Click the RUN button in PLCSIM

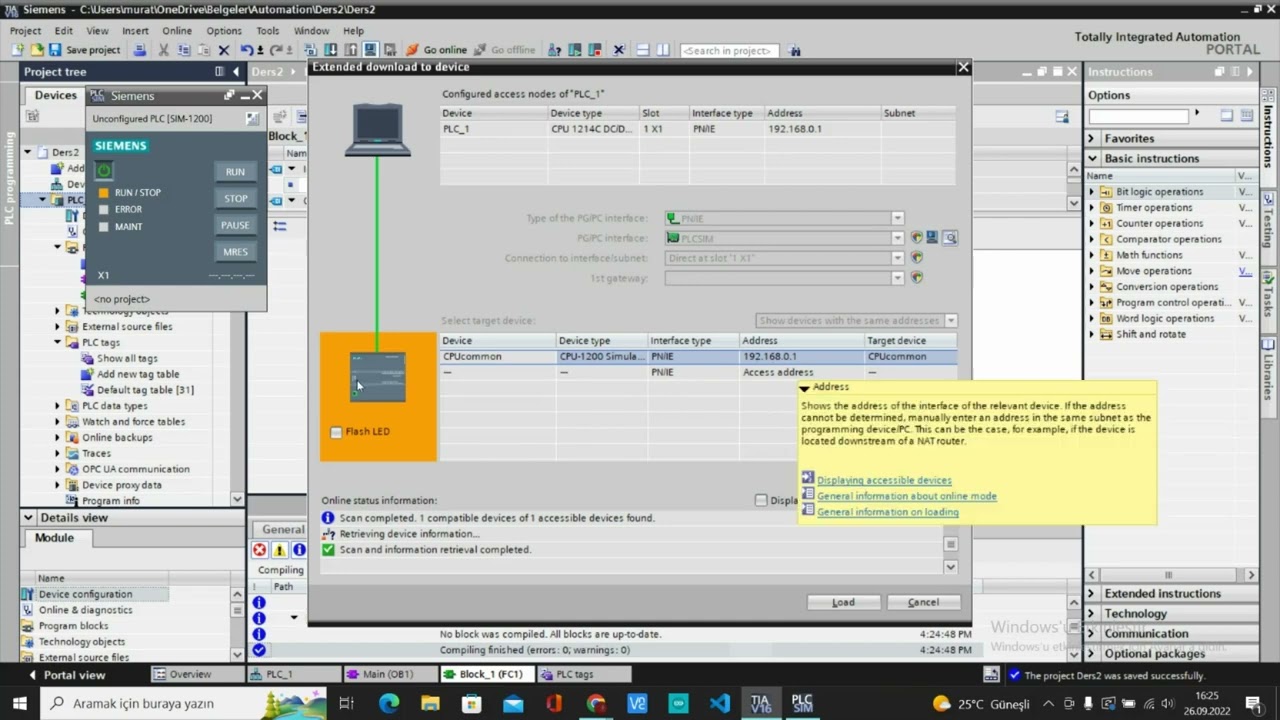(235, 172)
